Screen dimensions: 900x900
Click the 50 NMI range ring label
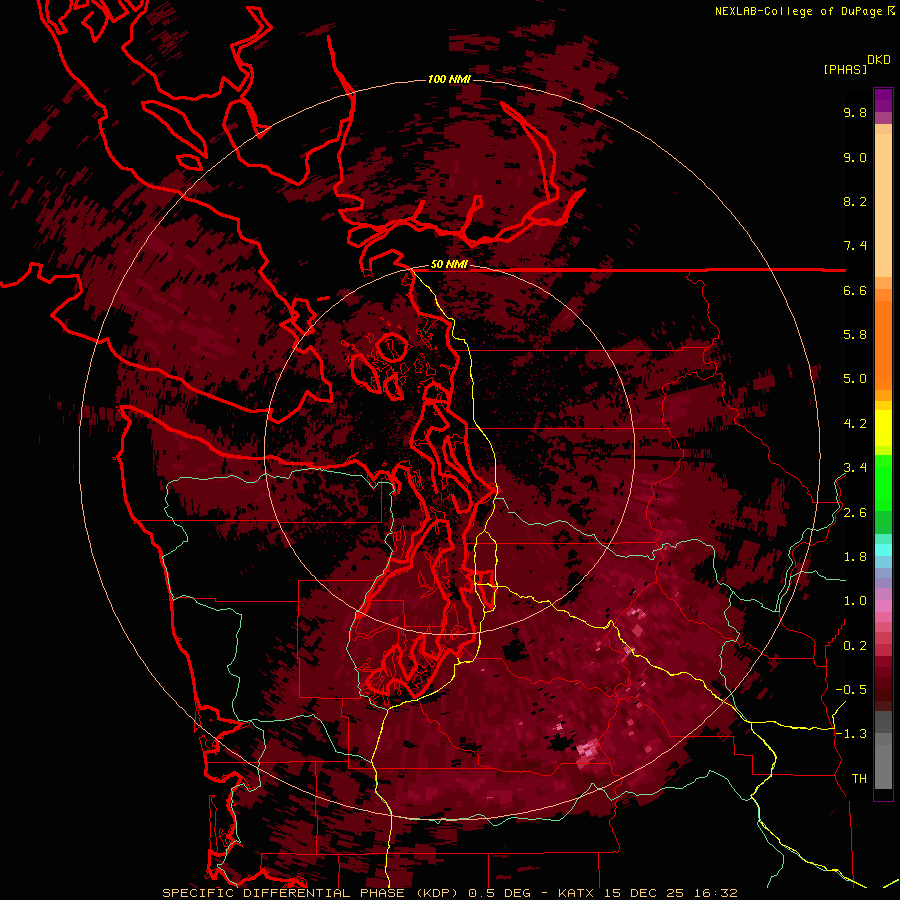(449, 265)
